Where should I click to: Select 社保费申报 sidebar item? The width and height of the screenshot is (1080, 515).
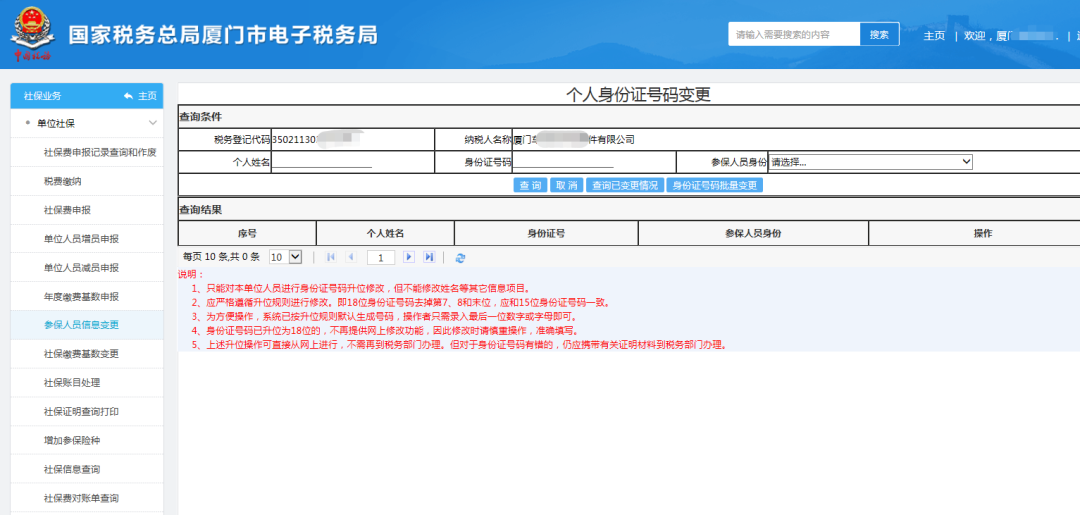67,210
